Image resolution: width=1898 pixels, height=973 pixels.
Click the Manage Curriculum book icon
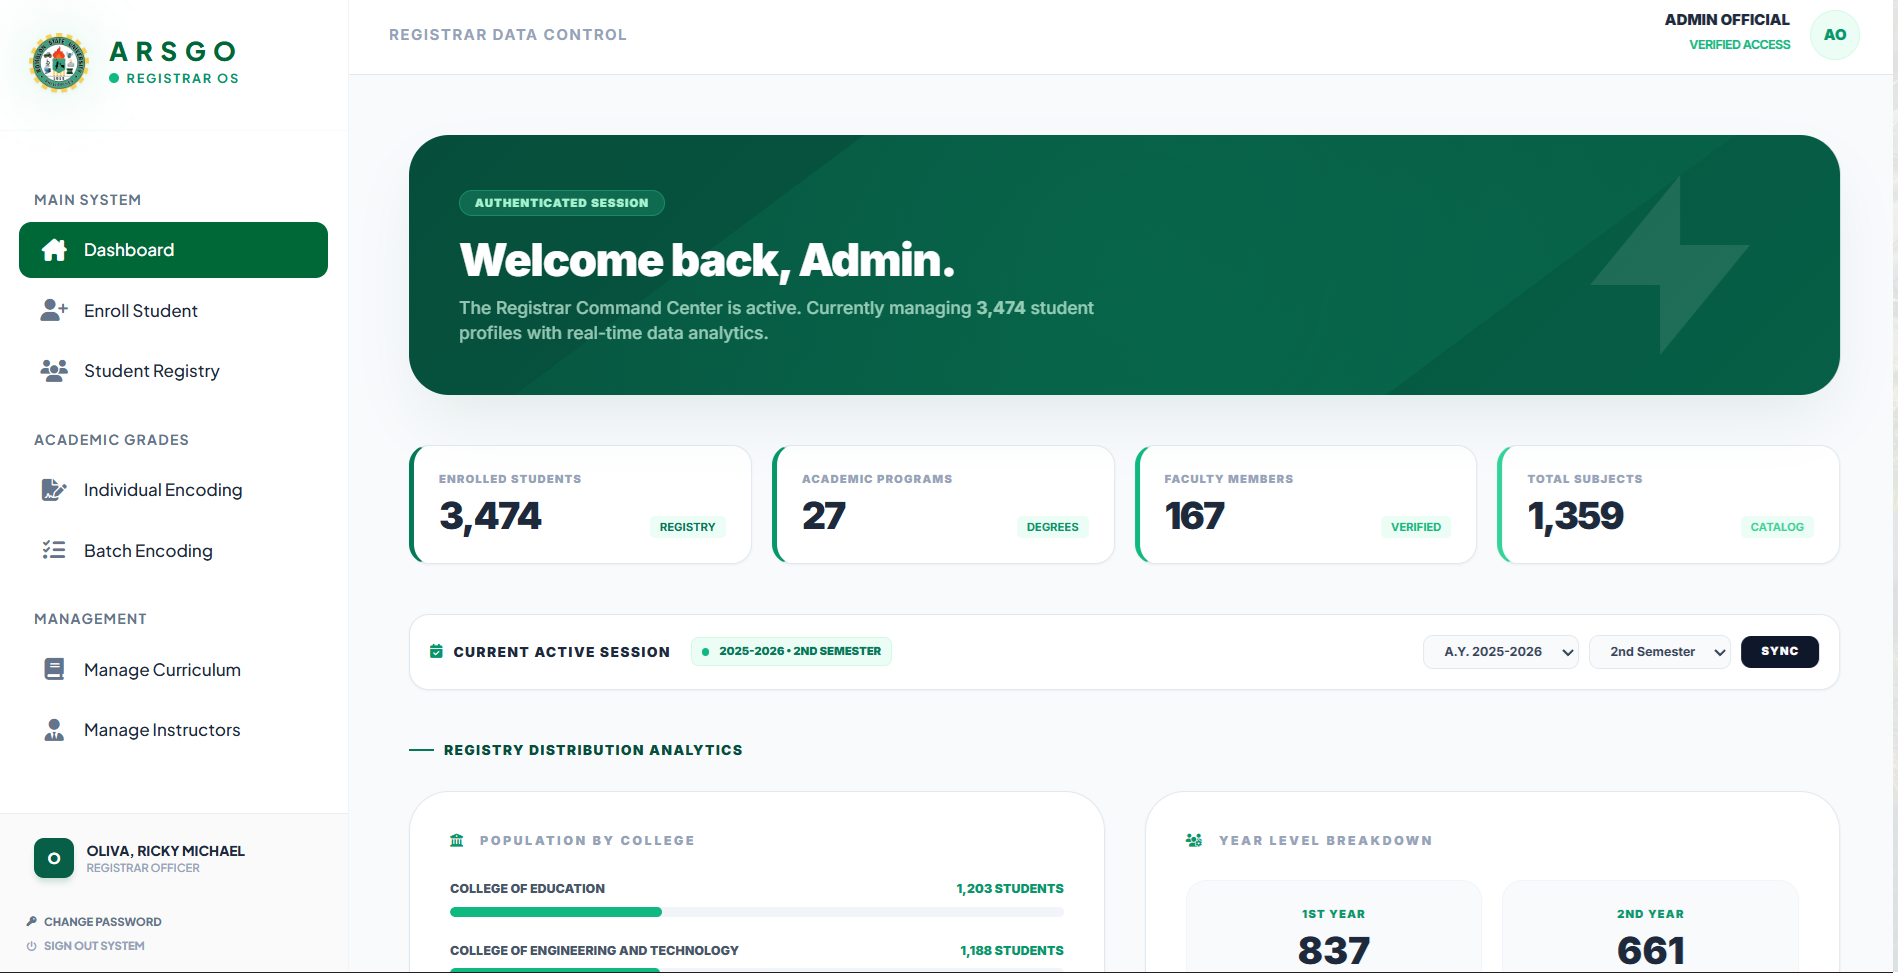click(x=54, y=670)
